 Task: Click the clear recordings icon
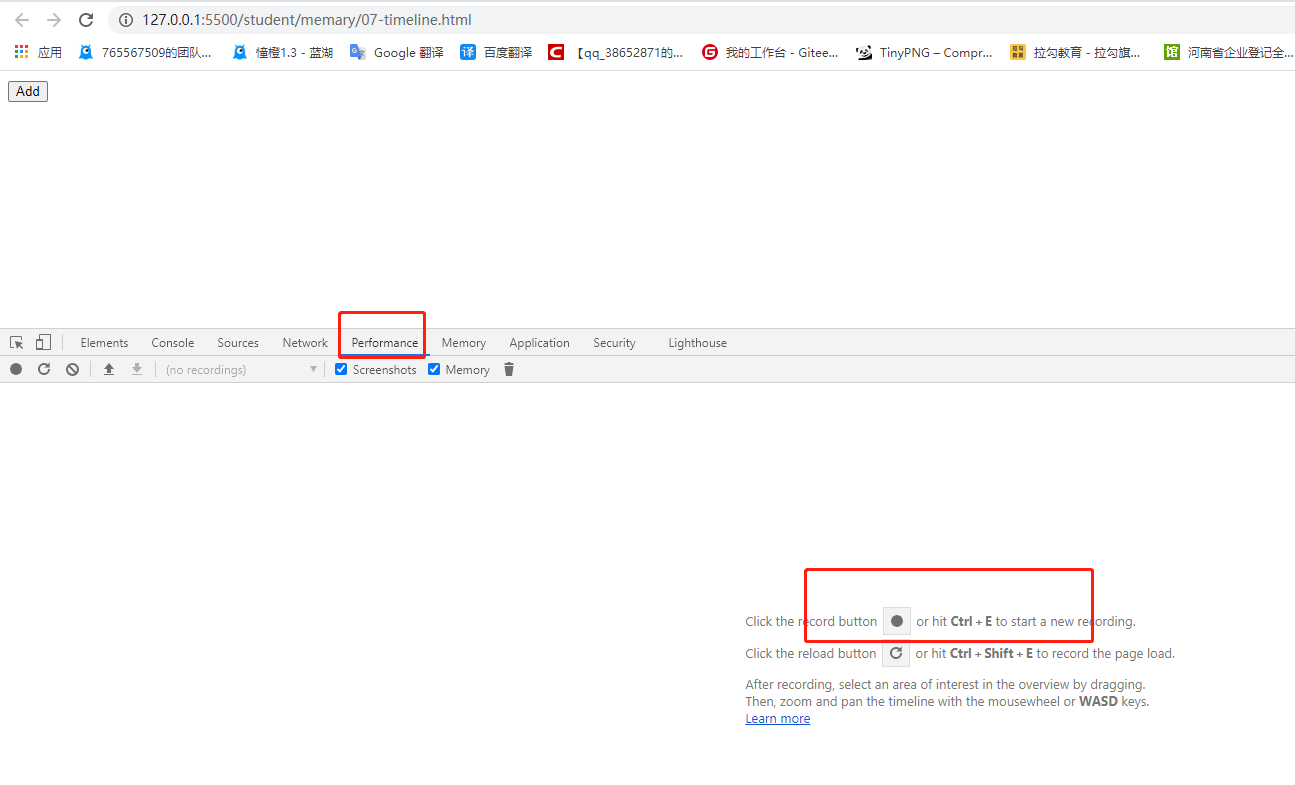pyautogui.click(x=72, y=369)
